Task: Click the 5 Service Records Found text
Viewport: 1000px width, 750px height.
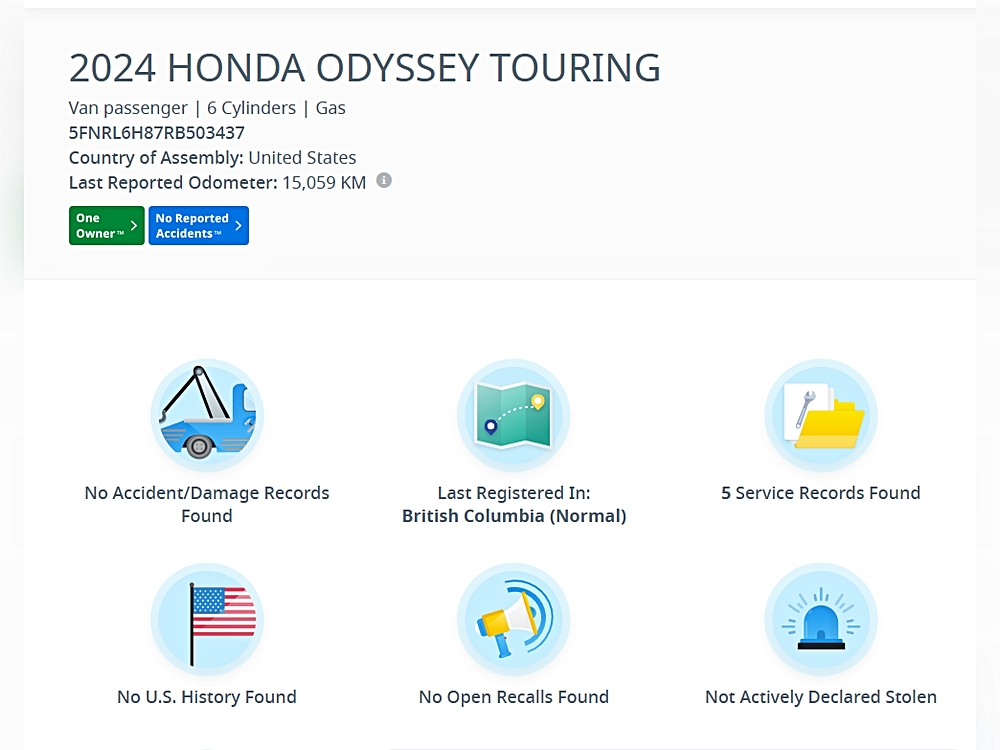Action: (x=820, y=493)
